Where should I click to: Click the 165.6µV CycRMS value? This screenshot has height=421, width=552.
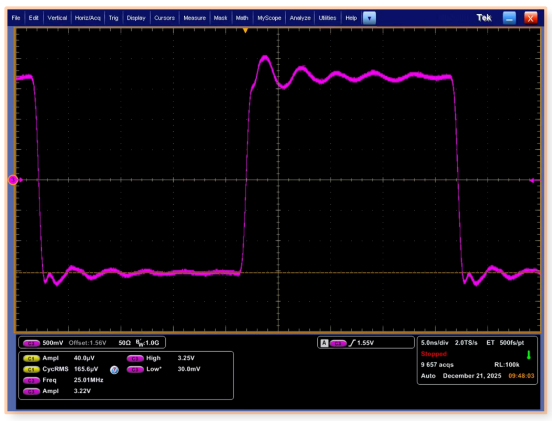(x=86, y=369)
